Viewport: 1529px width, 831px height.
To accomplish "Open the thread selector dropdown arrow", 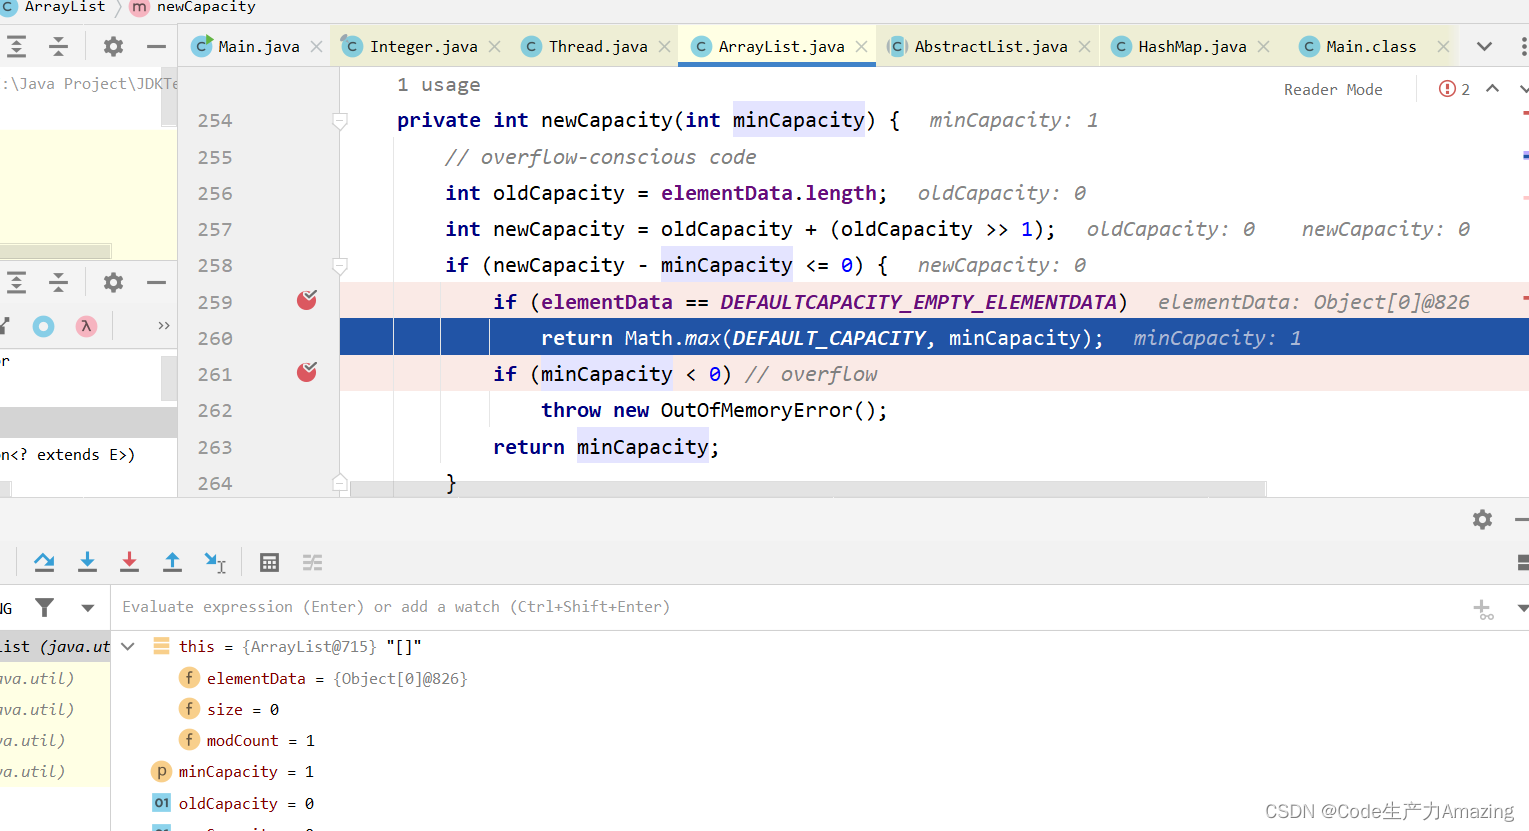I will point(88,608).
